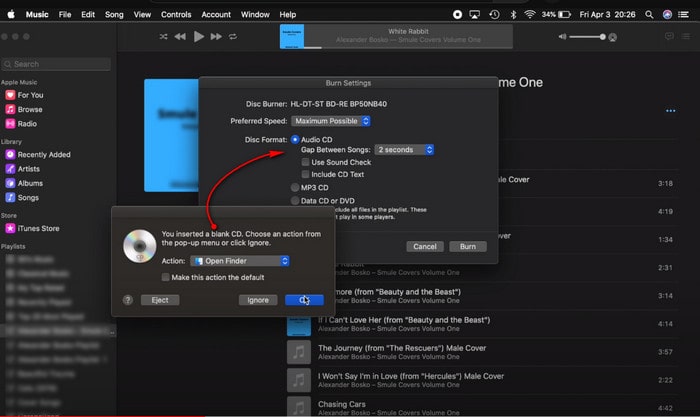Select If I Can't Love Her track
The height and width of the screenshot is (417, 700).
[482, 324]
